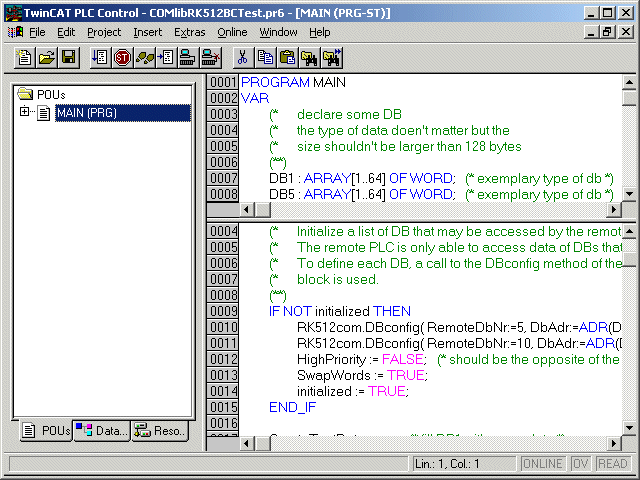Click the Find binoculars icon

tap(309, 57)
